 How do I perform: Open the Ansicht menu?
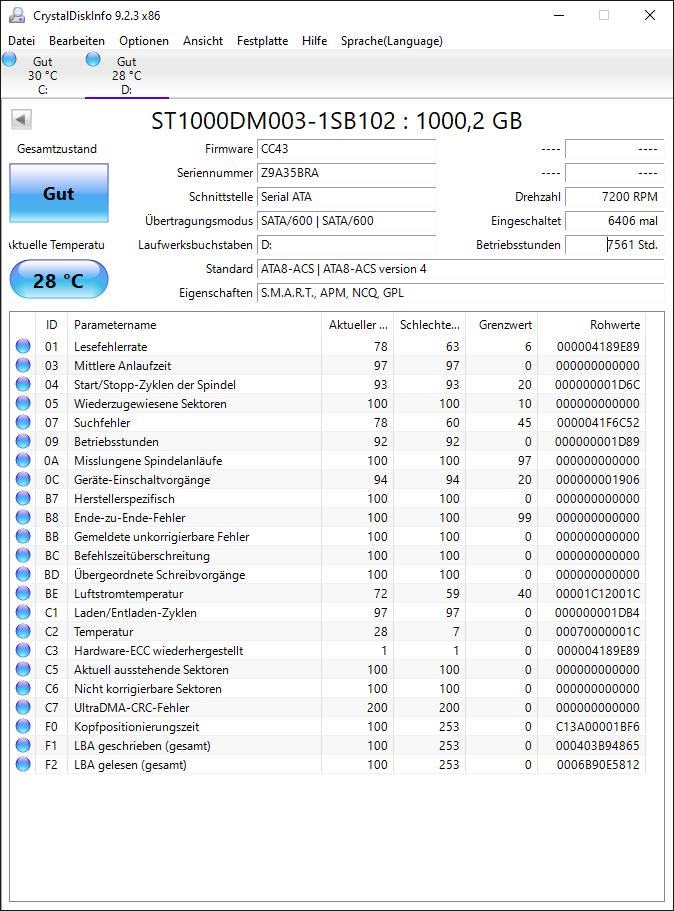203,41
